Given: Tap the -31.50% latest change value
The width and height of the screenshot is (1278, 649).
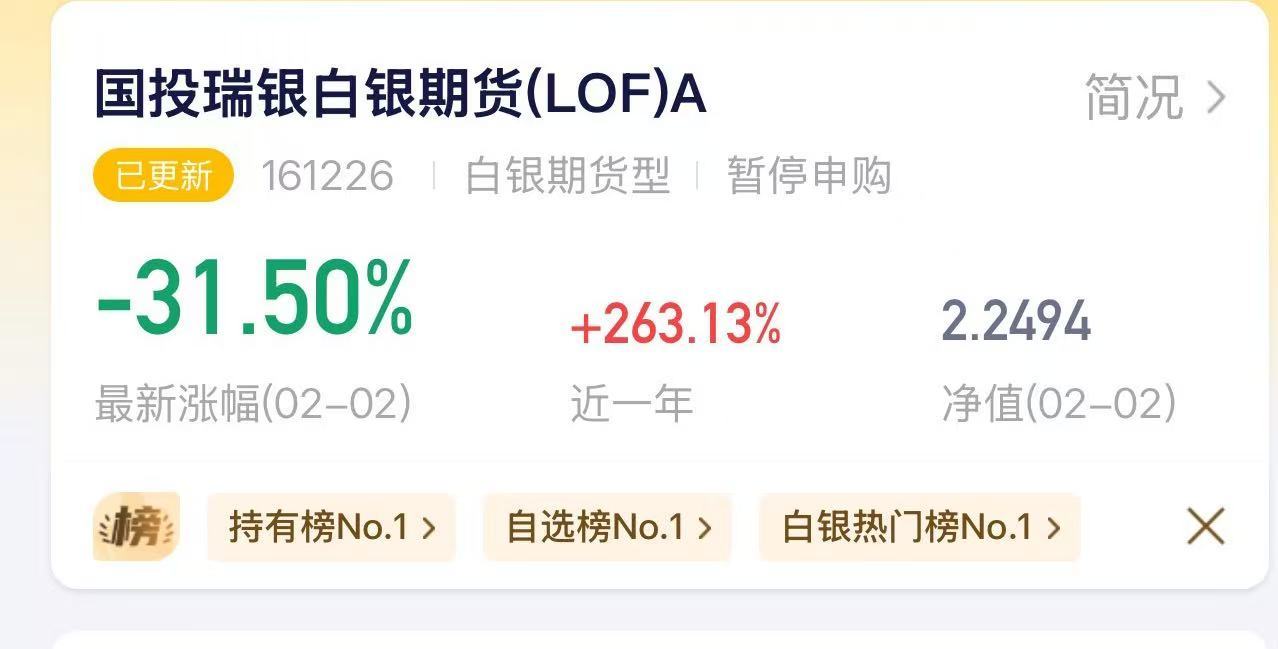Looking at the screenshot, I should tap(254, 299).
